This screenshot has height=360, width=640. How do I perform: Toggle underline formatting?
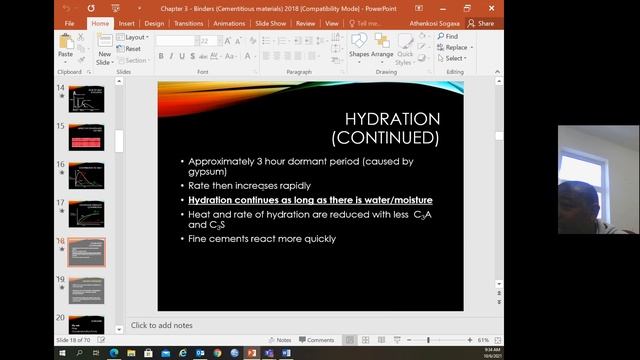[x=182, y=56]
